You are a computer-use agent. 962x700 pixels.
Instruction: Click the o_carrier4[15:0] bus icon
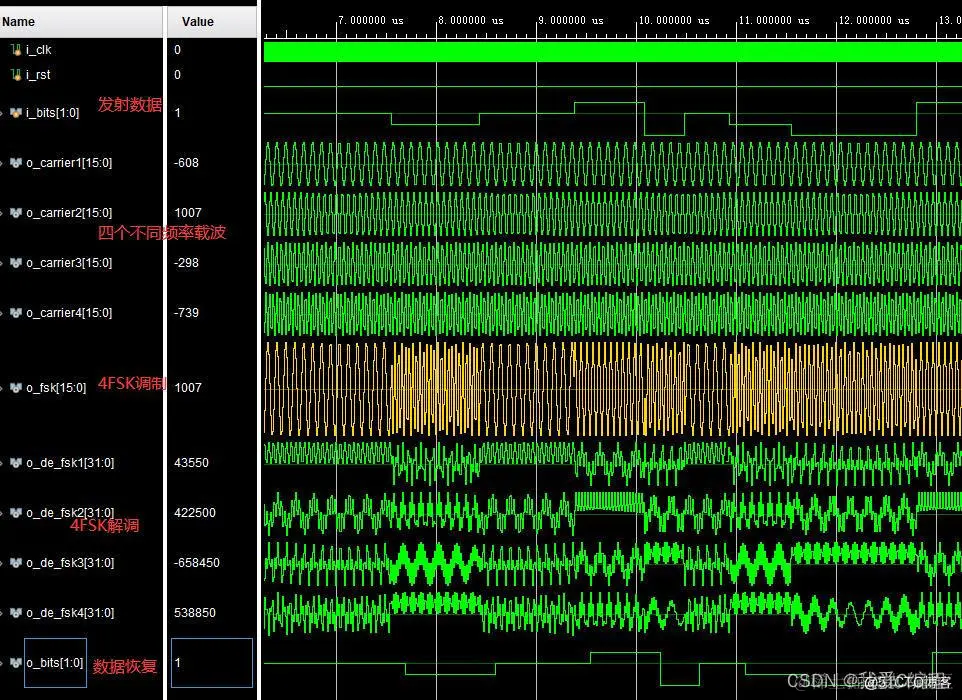point(16,313)
